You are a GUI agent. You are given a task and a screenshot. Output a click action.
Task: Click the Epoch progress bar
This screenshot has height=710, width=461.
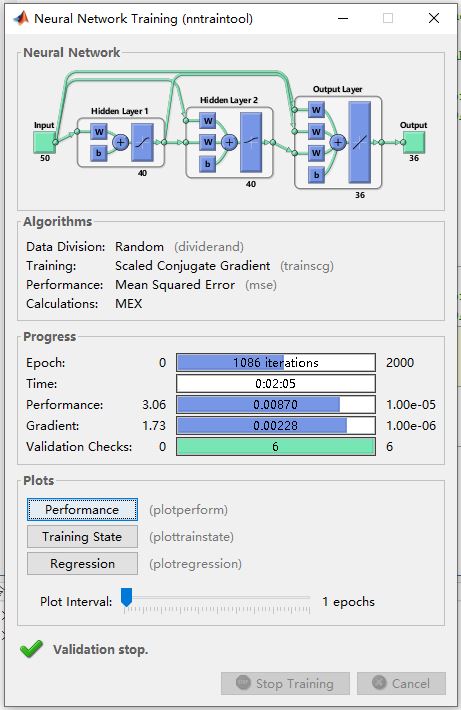pyautogui.click(x=276, y=363)
